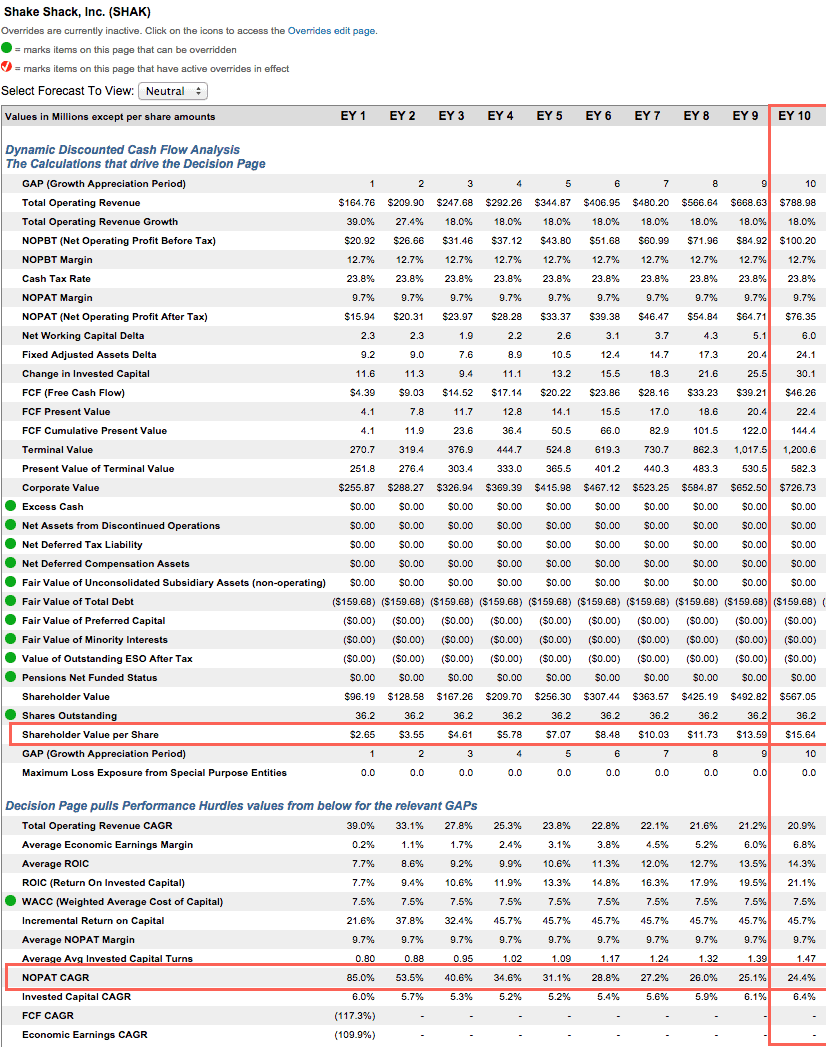The image size is (826, 1047).
Task: Click Corporate Value $255.87
Action: tap(357, 487)
